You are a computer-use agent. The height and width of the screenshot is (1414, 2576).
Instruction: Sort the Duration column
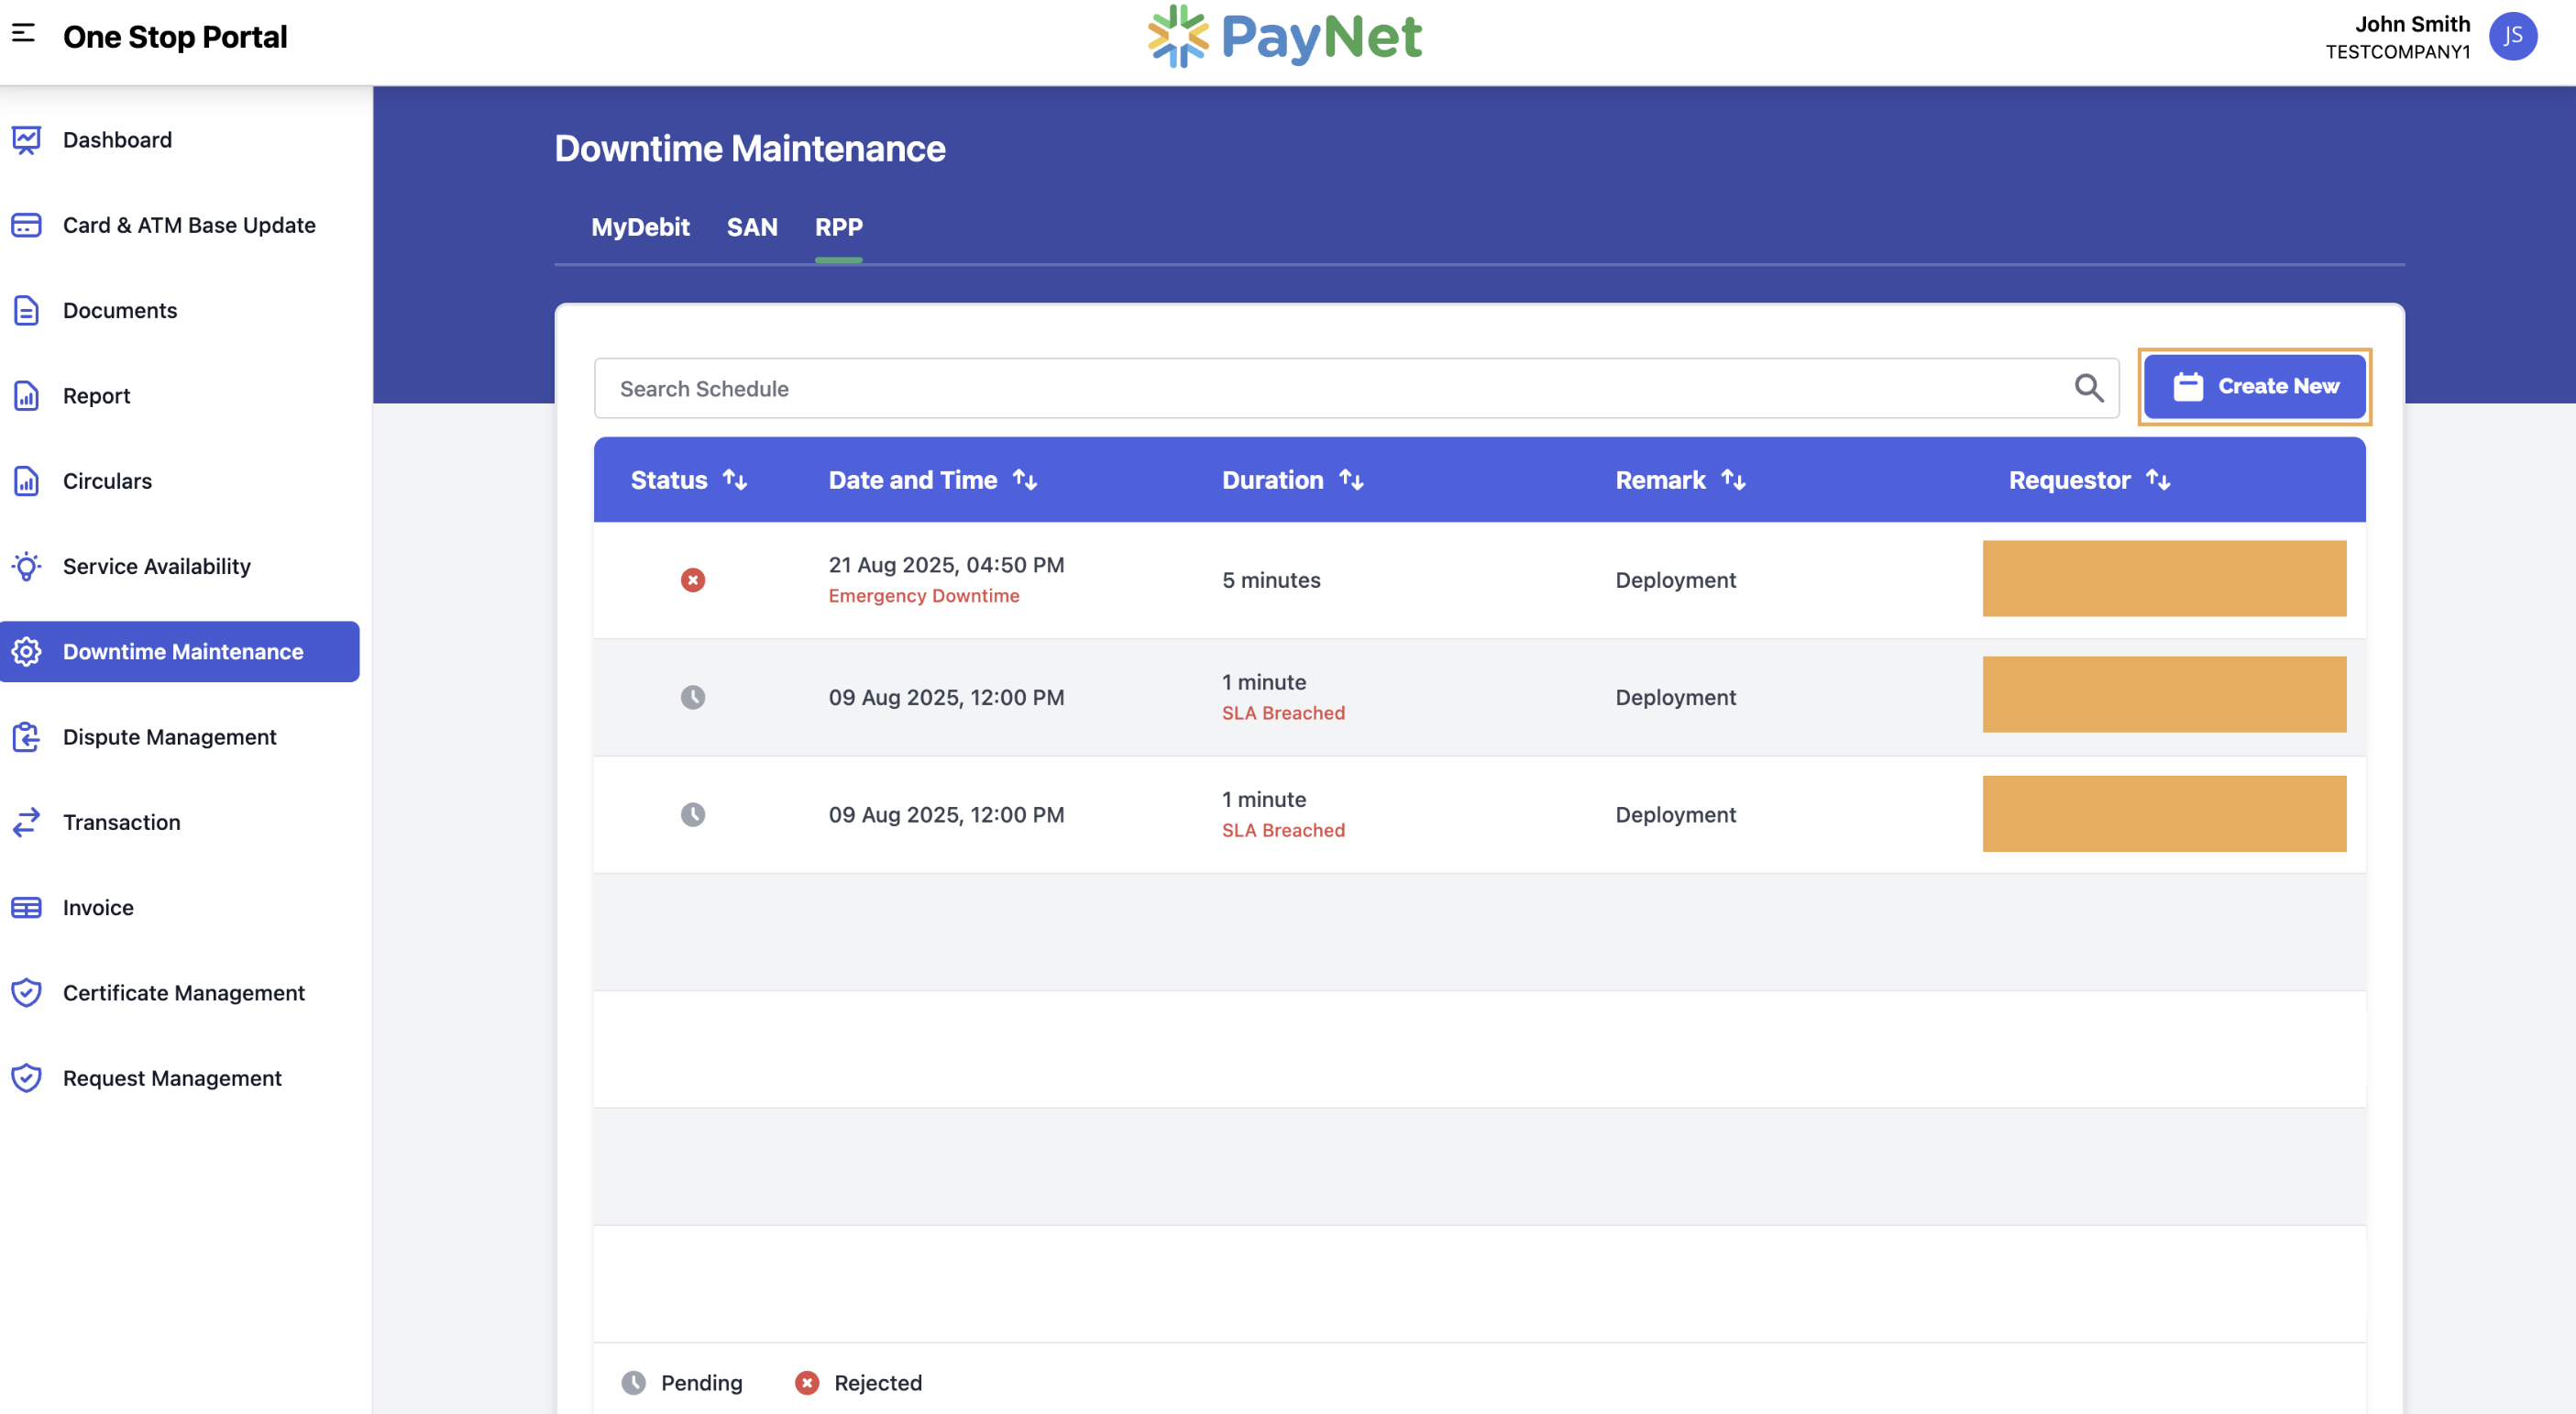tap(1352, 480)
